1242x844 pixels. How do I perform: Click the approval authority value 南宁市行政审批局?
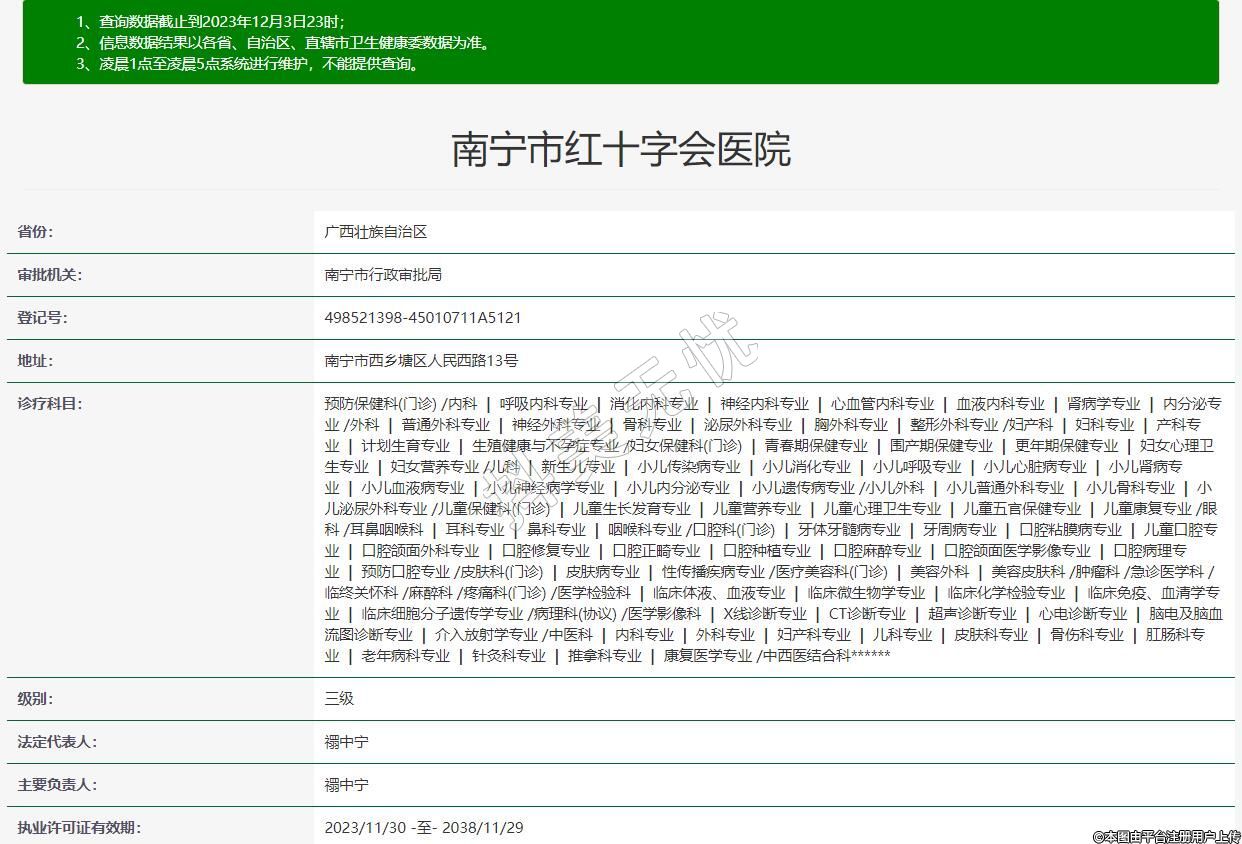point(383,275)
